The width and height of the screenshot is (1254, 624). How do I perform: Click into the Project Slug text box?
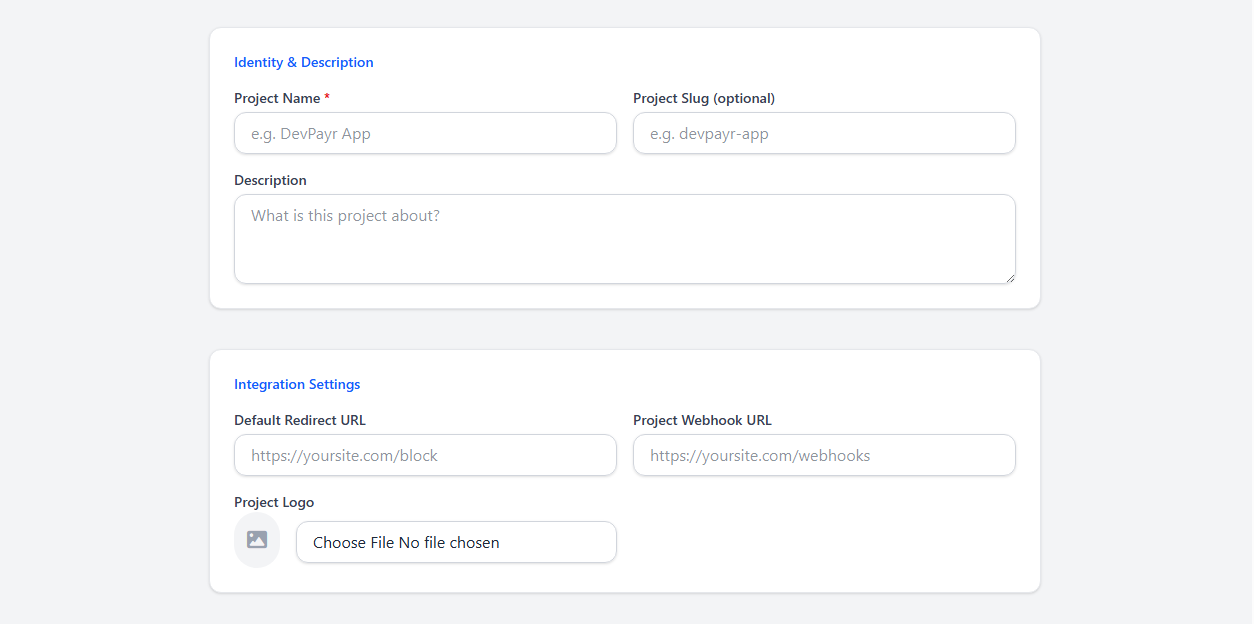[824, 133]
